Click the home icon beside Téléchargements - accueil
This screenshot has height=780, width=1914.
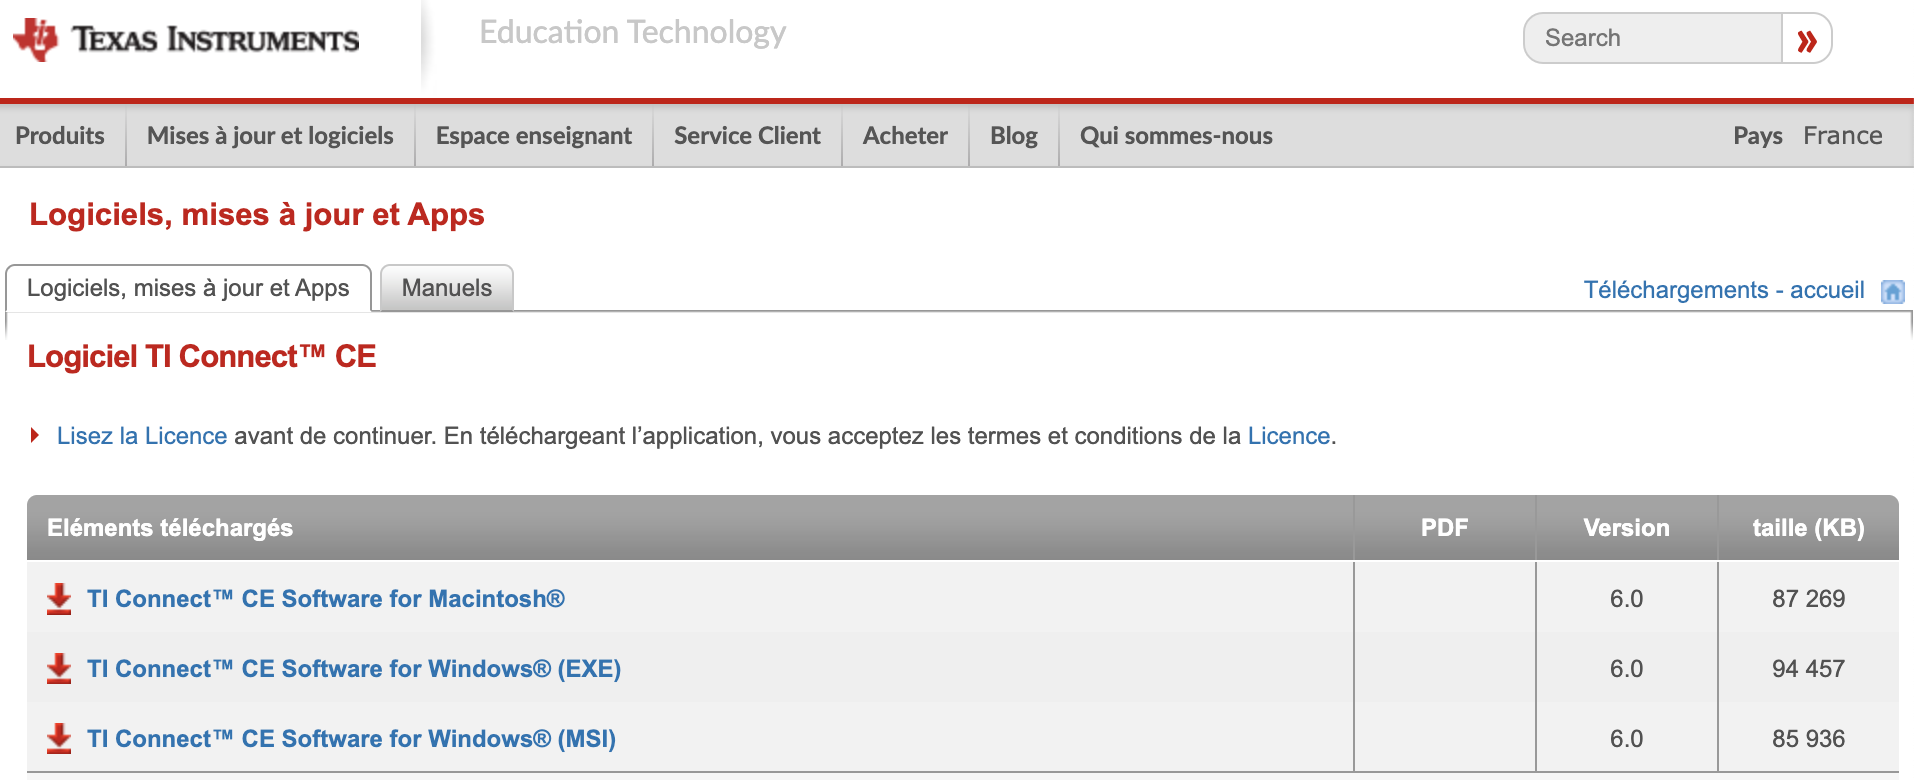[1892, 291]
